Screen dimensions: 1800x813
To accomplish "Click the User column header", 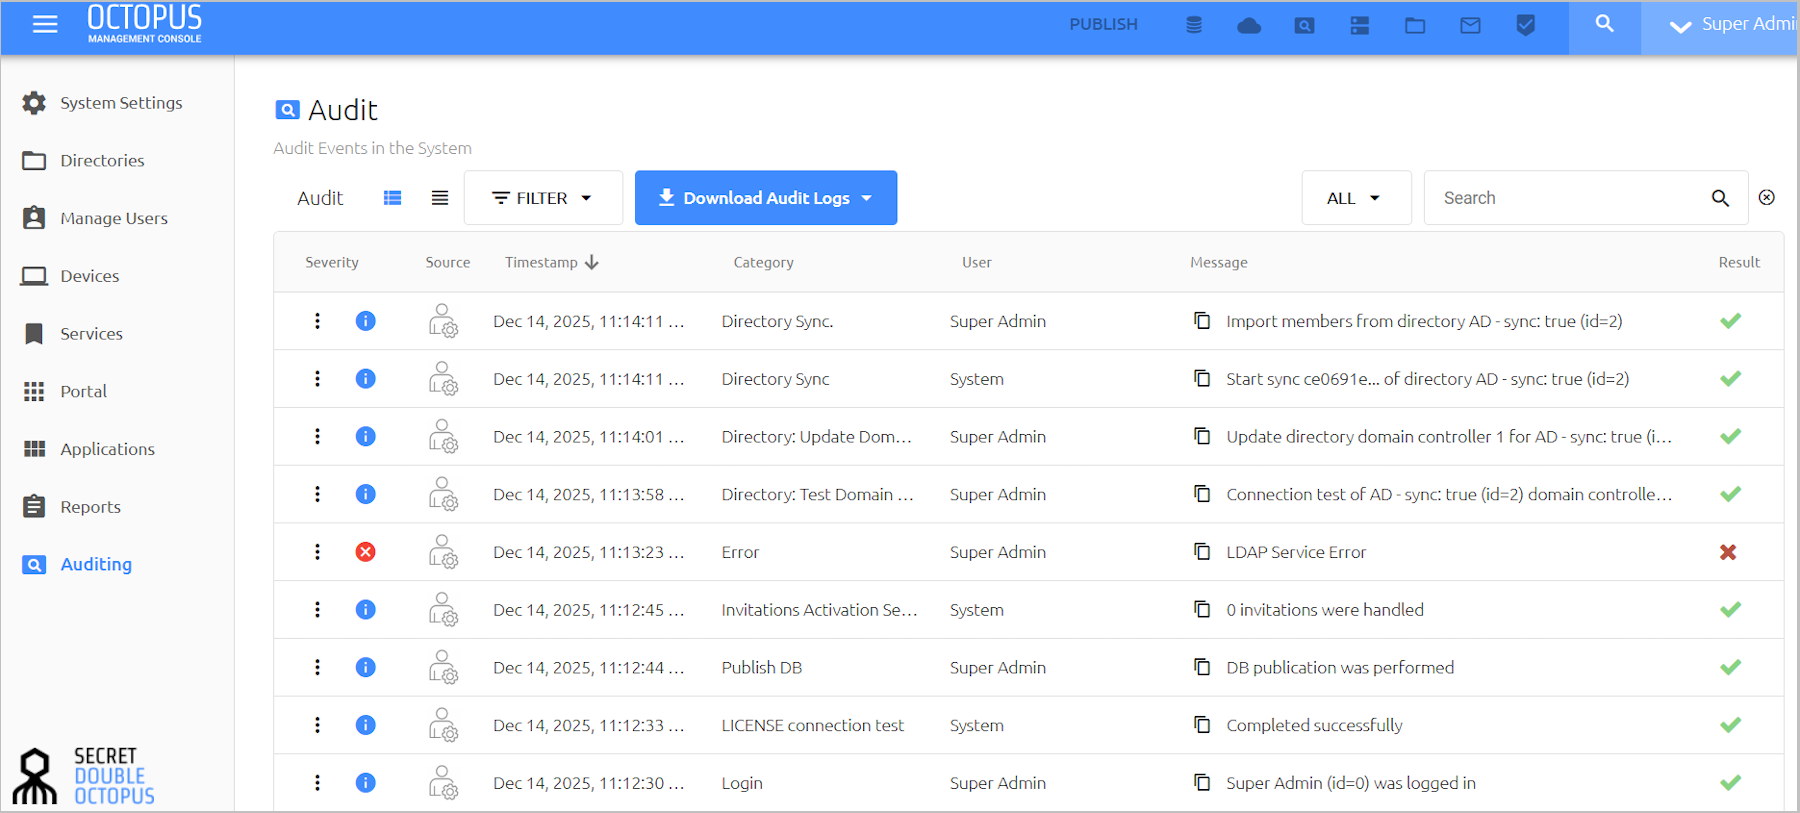I will (977, 263).
